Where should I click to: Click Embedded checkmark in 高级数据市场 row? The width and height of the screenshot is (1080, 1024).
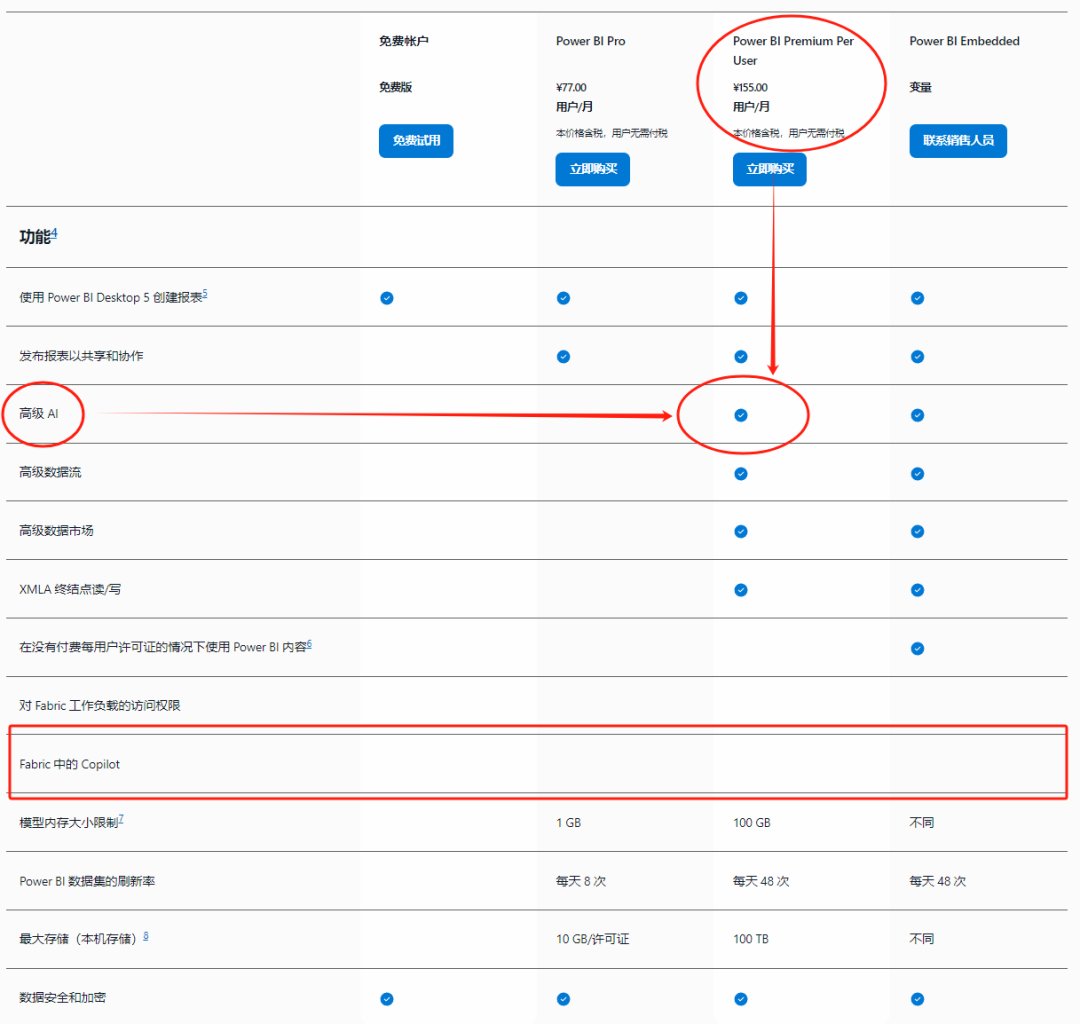[917, 532]
